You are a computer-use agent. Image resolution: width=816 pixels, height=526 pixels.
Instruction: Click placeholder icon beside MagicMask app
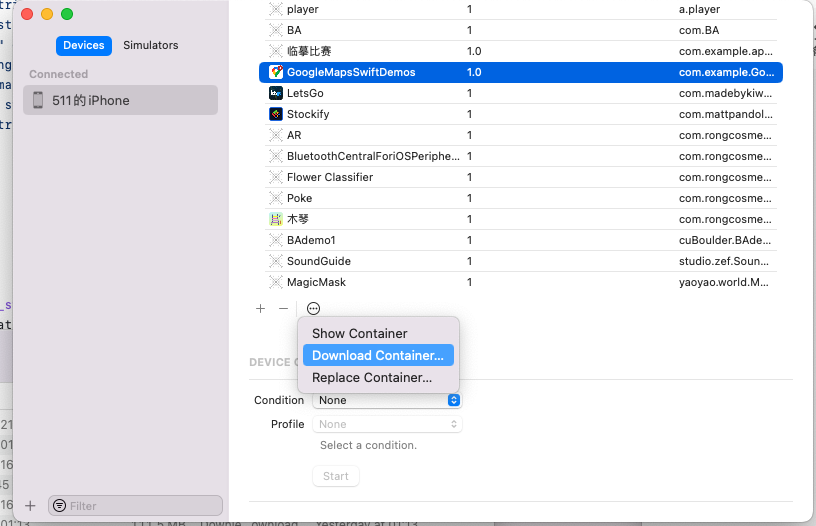(x=276, y=282)
